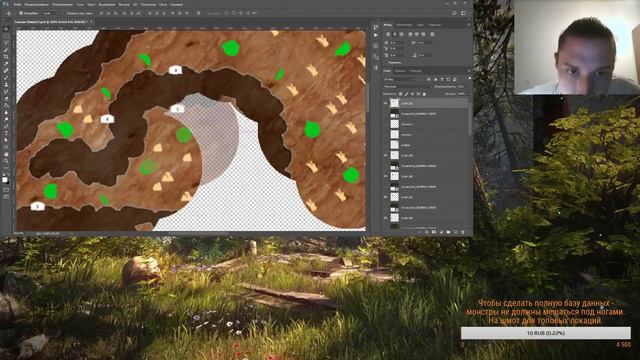Select the Eyedropper tool
Screen dimensions: 640x360
(x=6, y=64)
